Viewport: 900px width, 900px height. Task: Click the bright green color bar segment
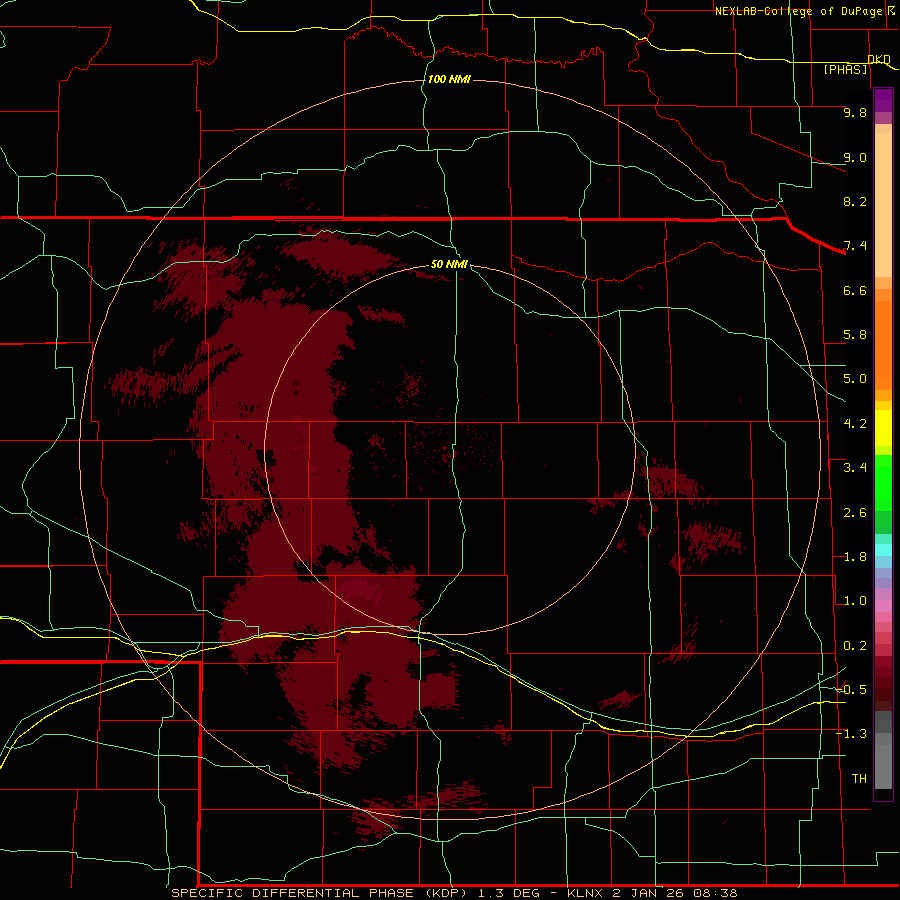883,482
